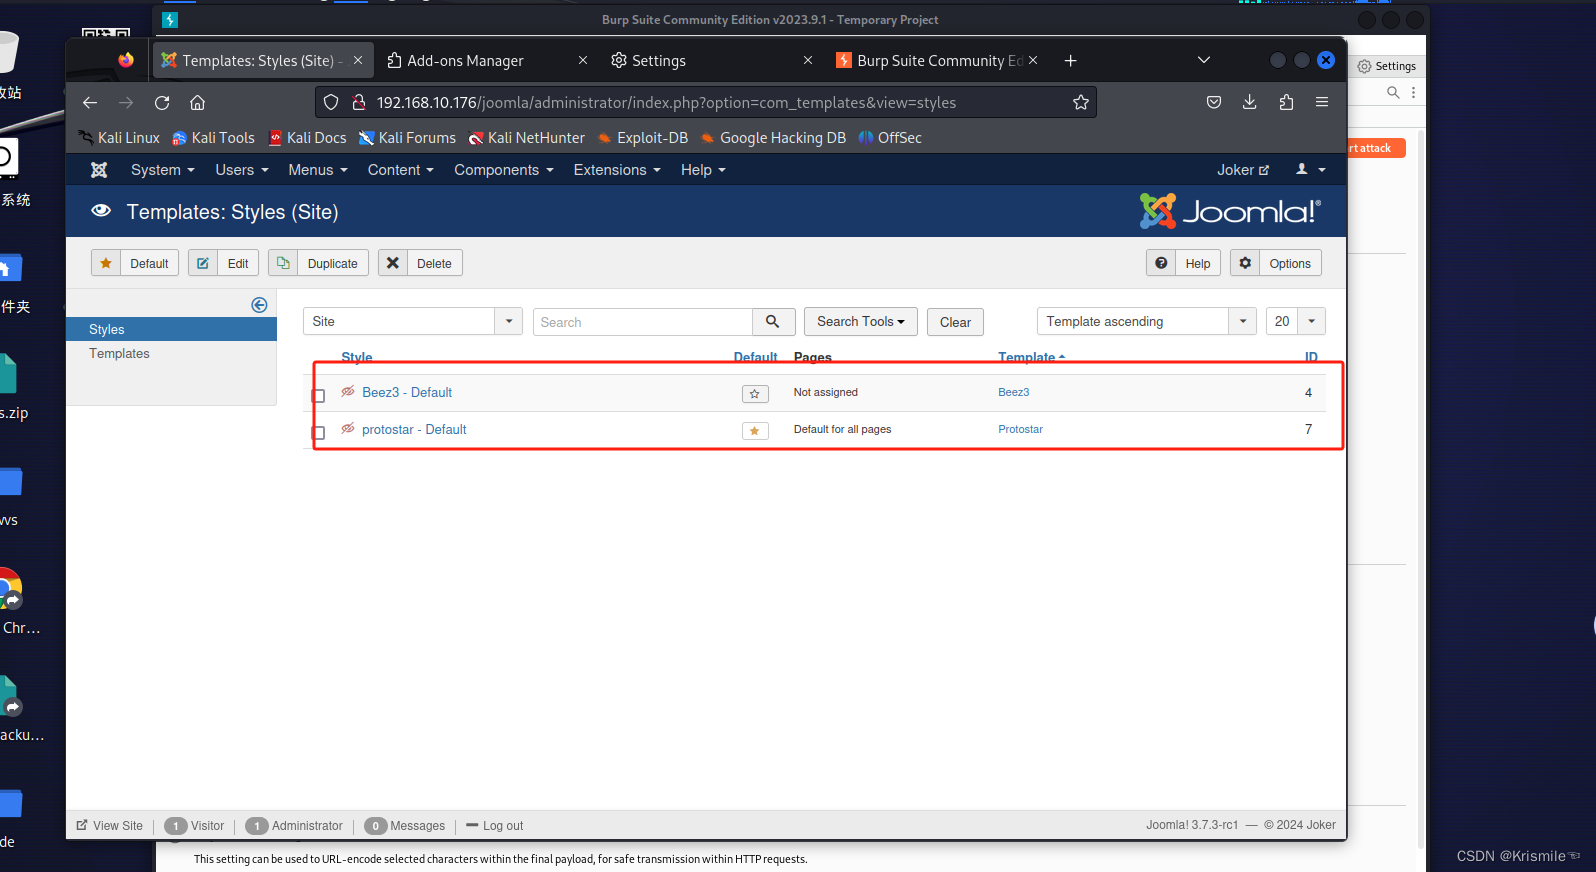
Task: Open new tab with plus icon
Action: tap(1070, 61)
